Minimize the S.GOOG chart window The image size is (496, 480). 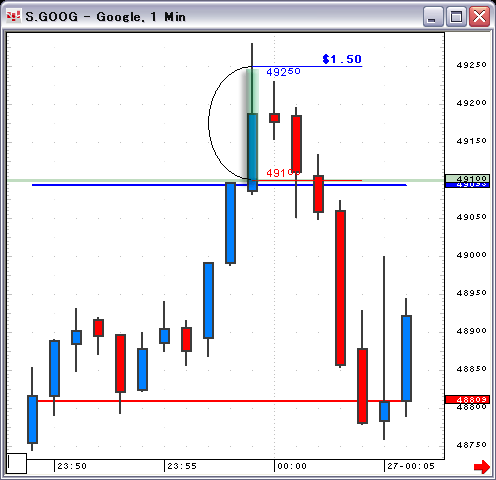(x=433, y=16)
